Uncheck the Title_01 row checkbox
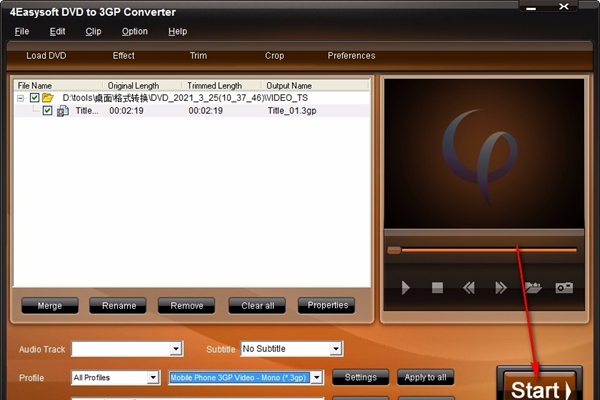Image resolution: width=600 pixels, height=400 pixels. [x=47, y=111]
